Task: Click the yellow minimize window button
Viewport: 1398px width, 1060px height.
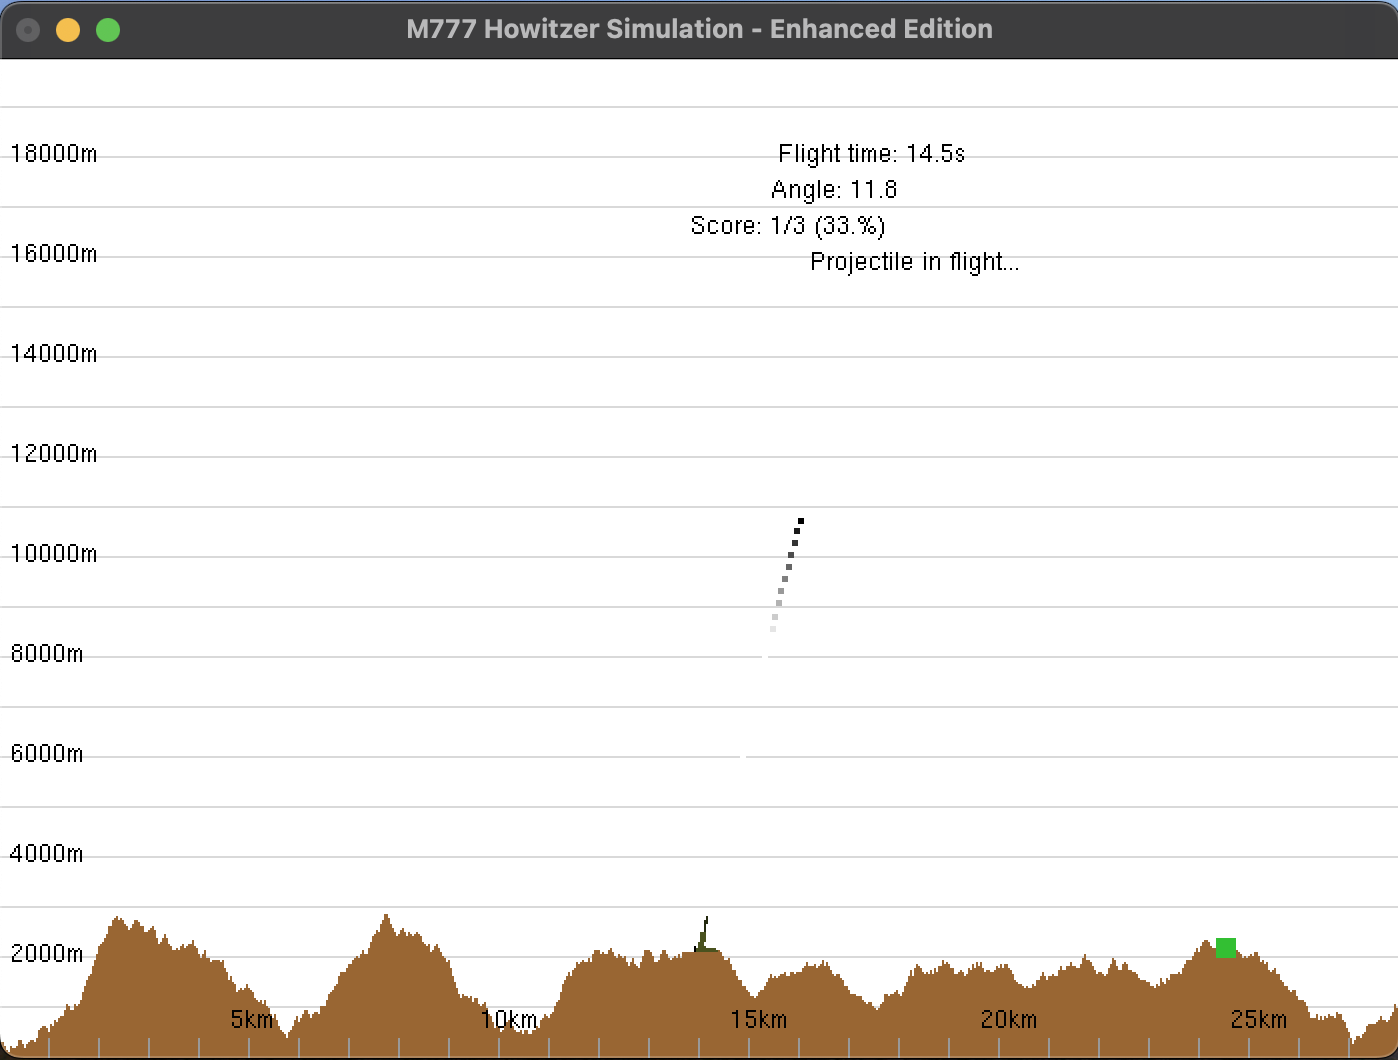Action: pyautogui.click(x=68, y=30)
